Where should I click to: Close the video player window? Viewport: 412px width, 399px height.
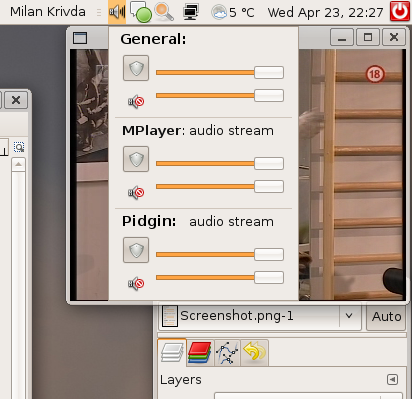[x=394, y=37]
